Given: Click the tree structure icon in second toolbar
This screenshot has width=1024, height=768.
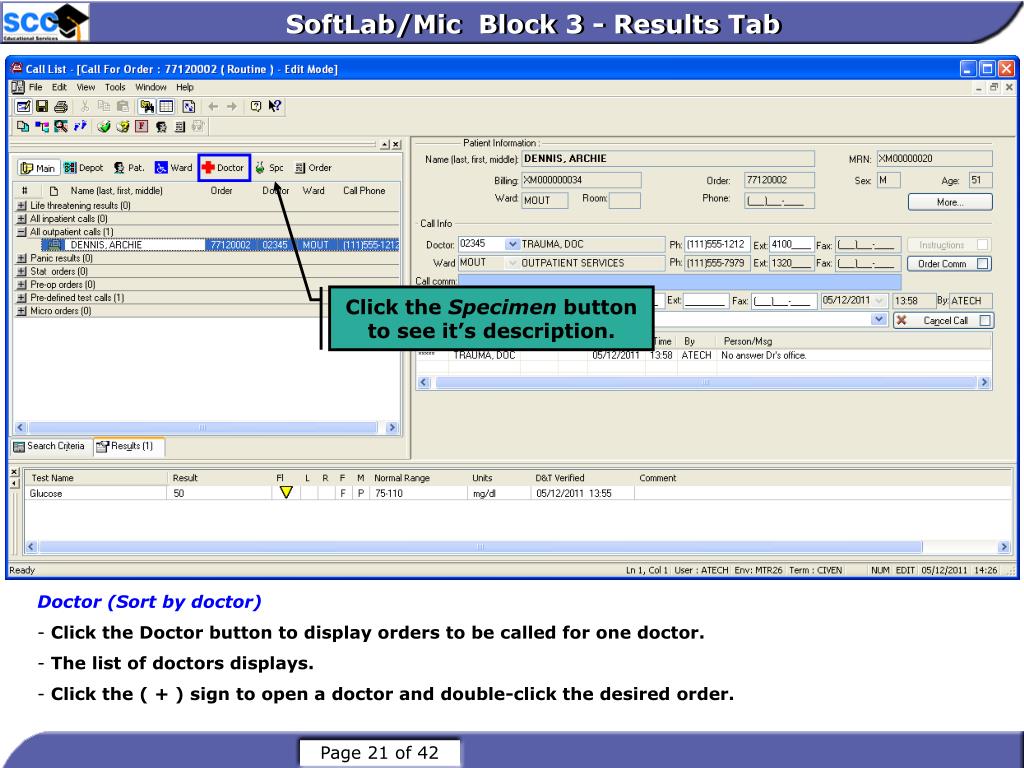Looking at the screenshot, I should [x=42, y=126].
